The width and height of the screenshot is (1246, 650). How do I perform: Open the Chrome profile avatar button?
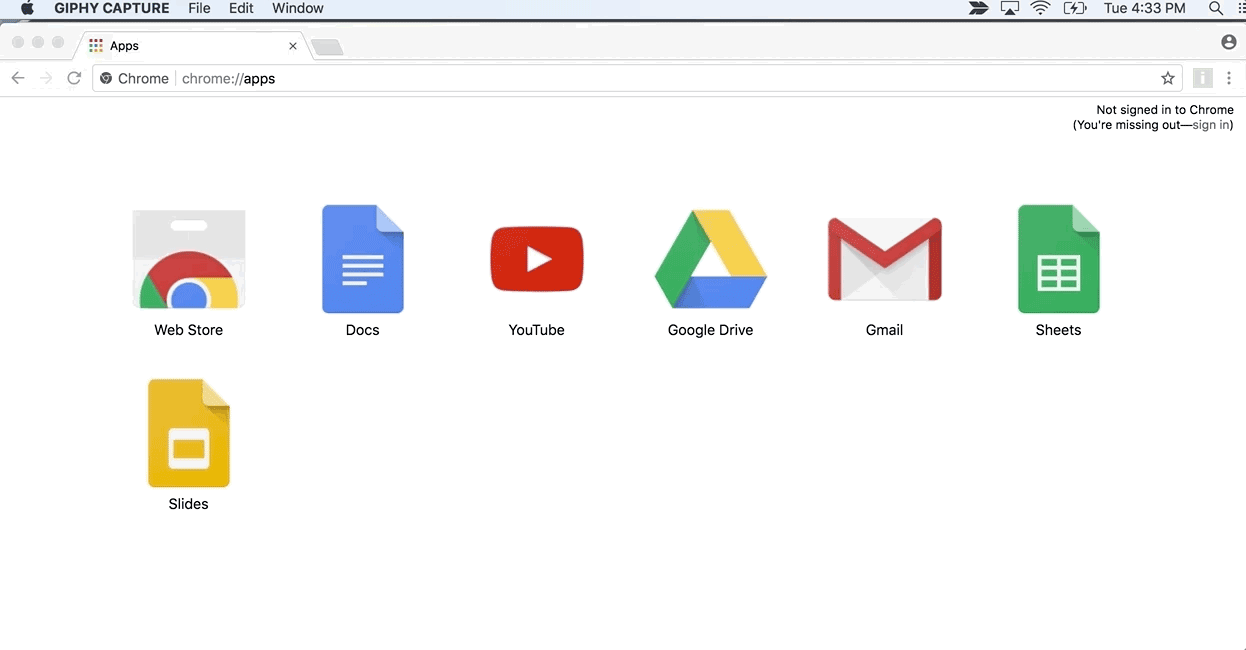1229,42
